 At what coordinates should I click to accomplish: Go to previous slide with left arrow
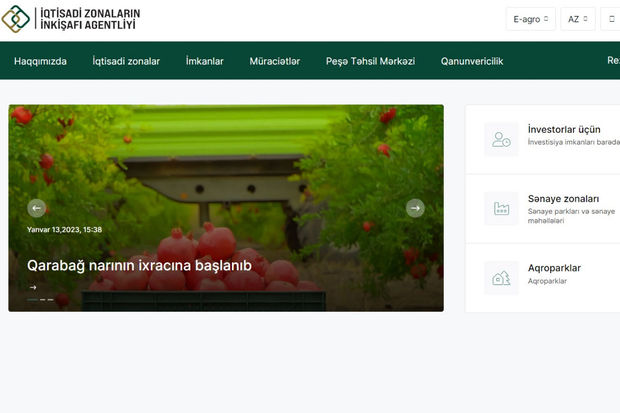37,208
